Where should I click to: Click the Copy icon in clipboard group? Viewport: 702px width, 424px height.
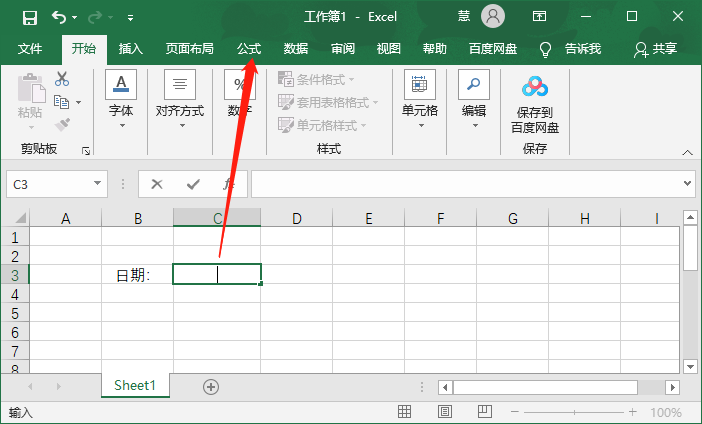[62, 102]
